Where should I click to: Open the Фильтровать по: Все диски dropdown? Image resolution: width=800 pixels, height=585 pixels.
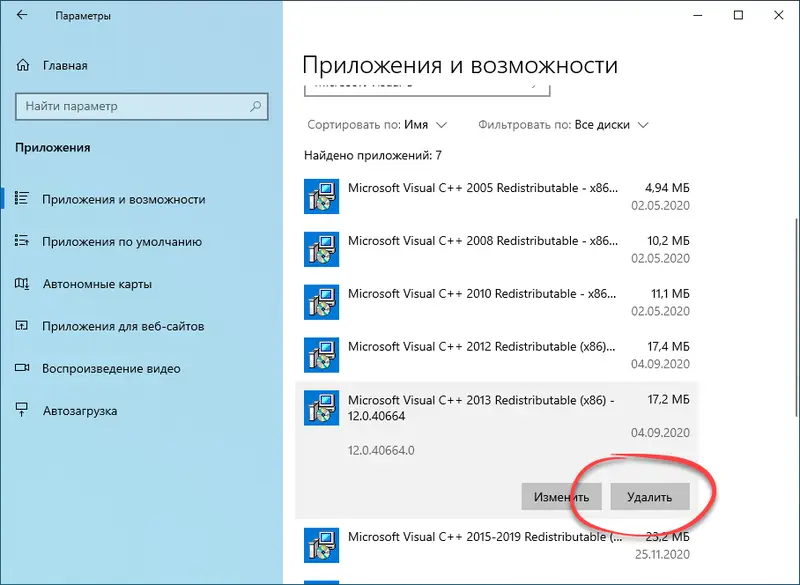(x=563, y=125)
